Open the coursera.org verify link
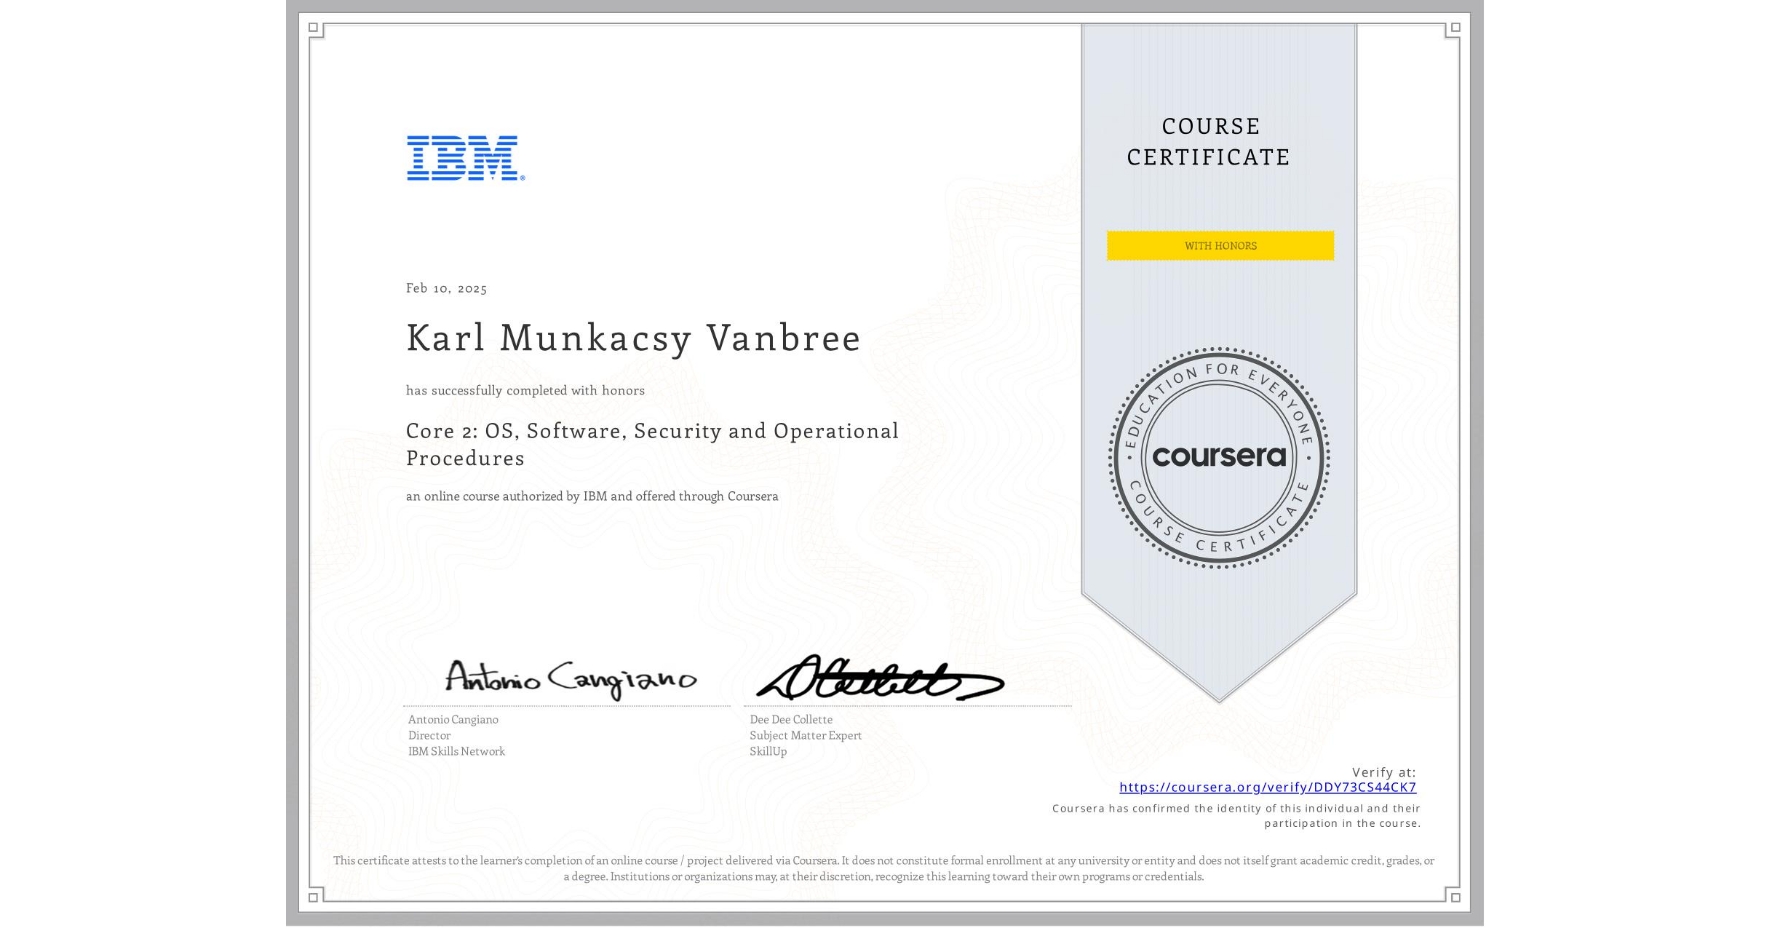The width and height of the screenshot is (1772, 928). click(1267, 788)
